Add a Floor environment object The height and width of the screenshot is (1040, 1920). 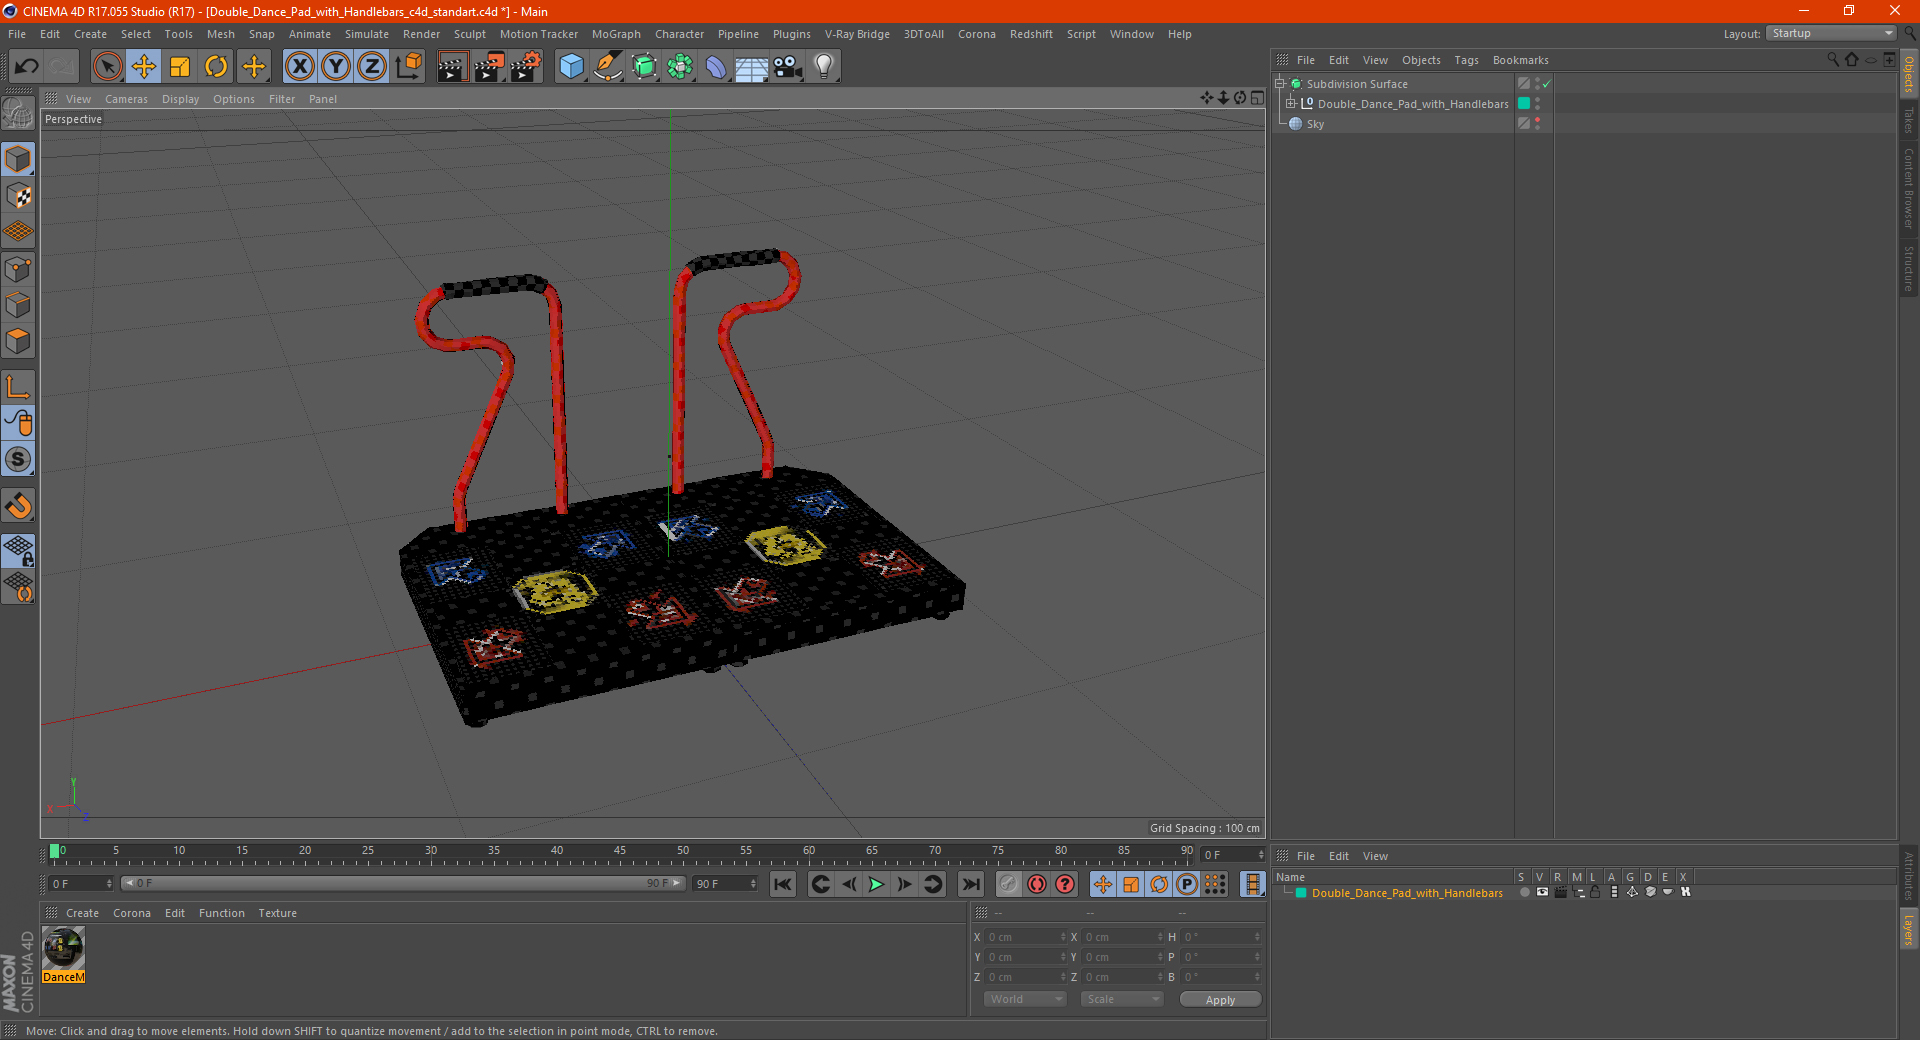click(x=752, y=67)
